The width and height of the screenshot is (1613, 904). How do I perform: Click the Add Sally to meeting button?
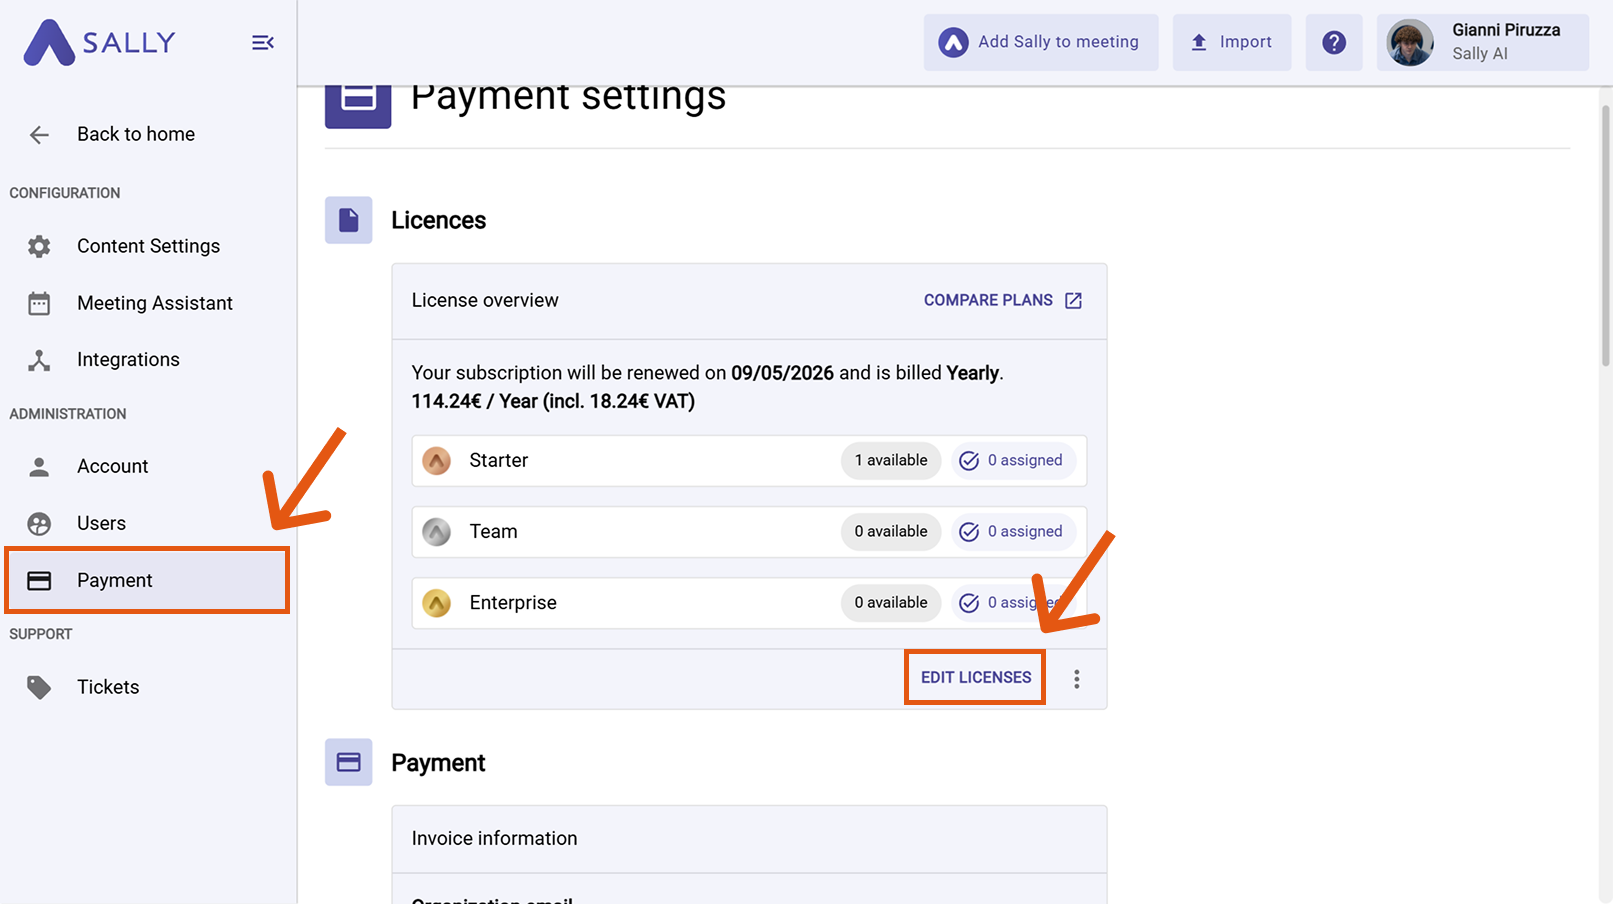(1040, 42)
